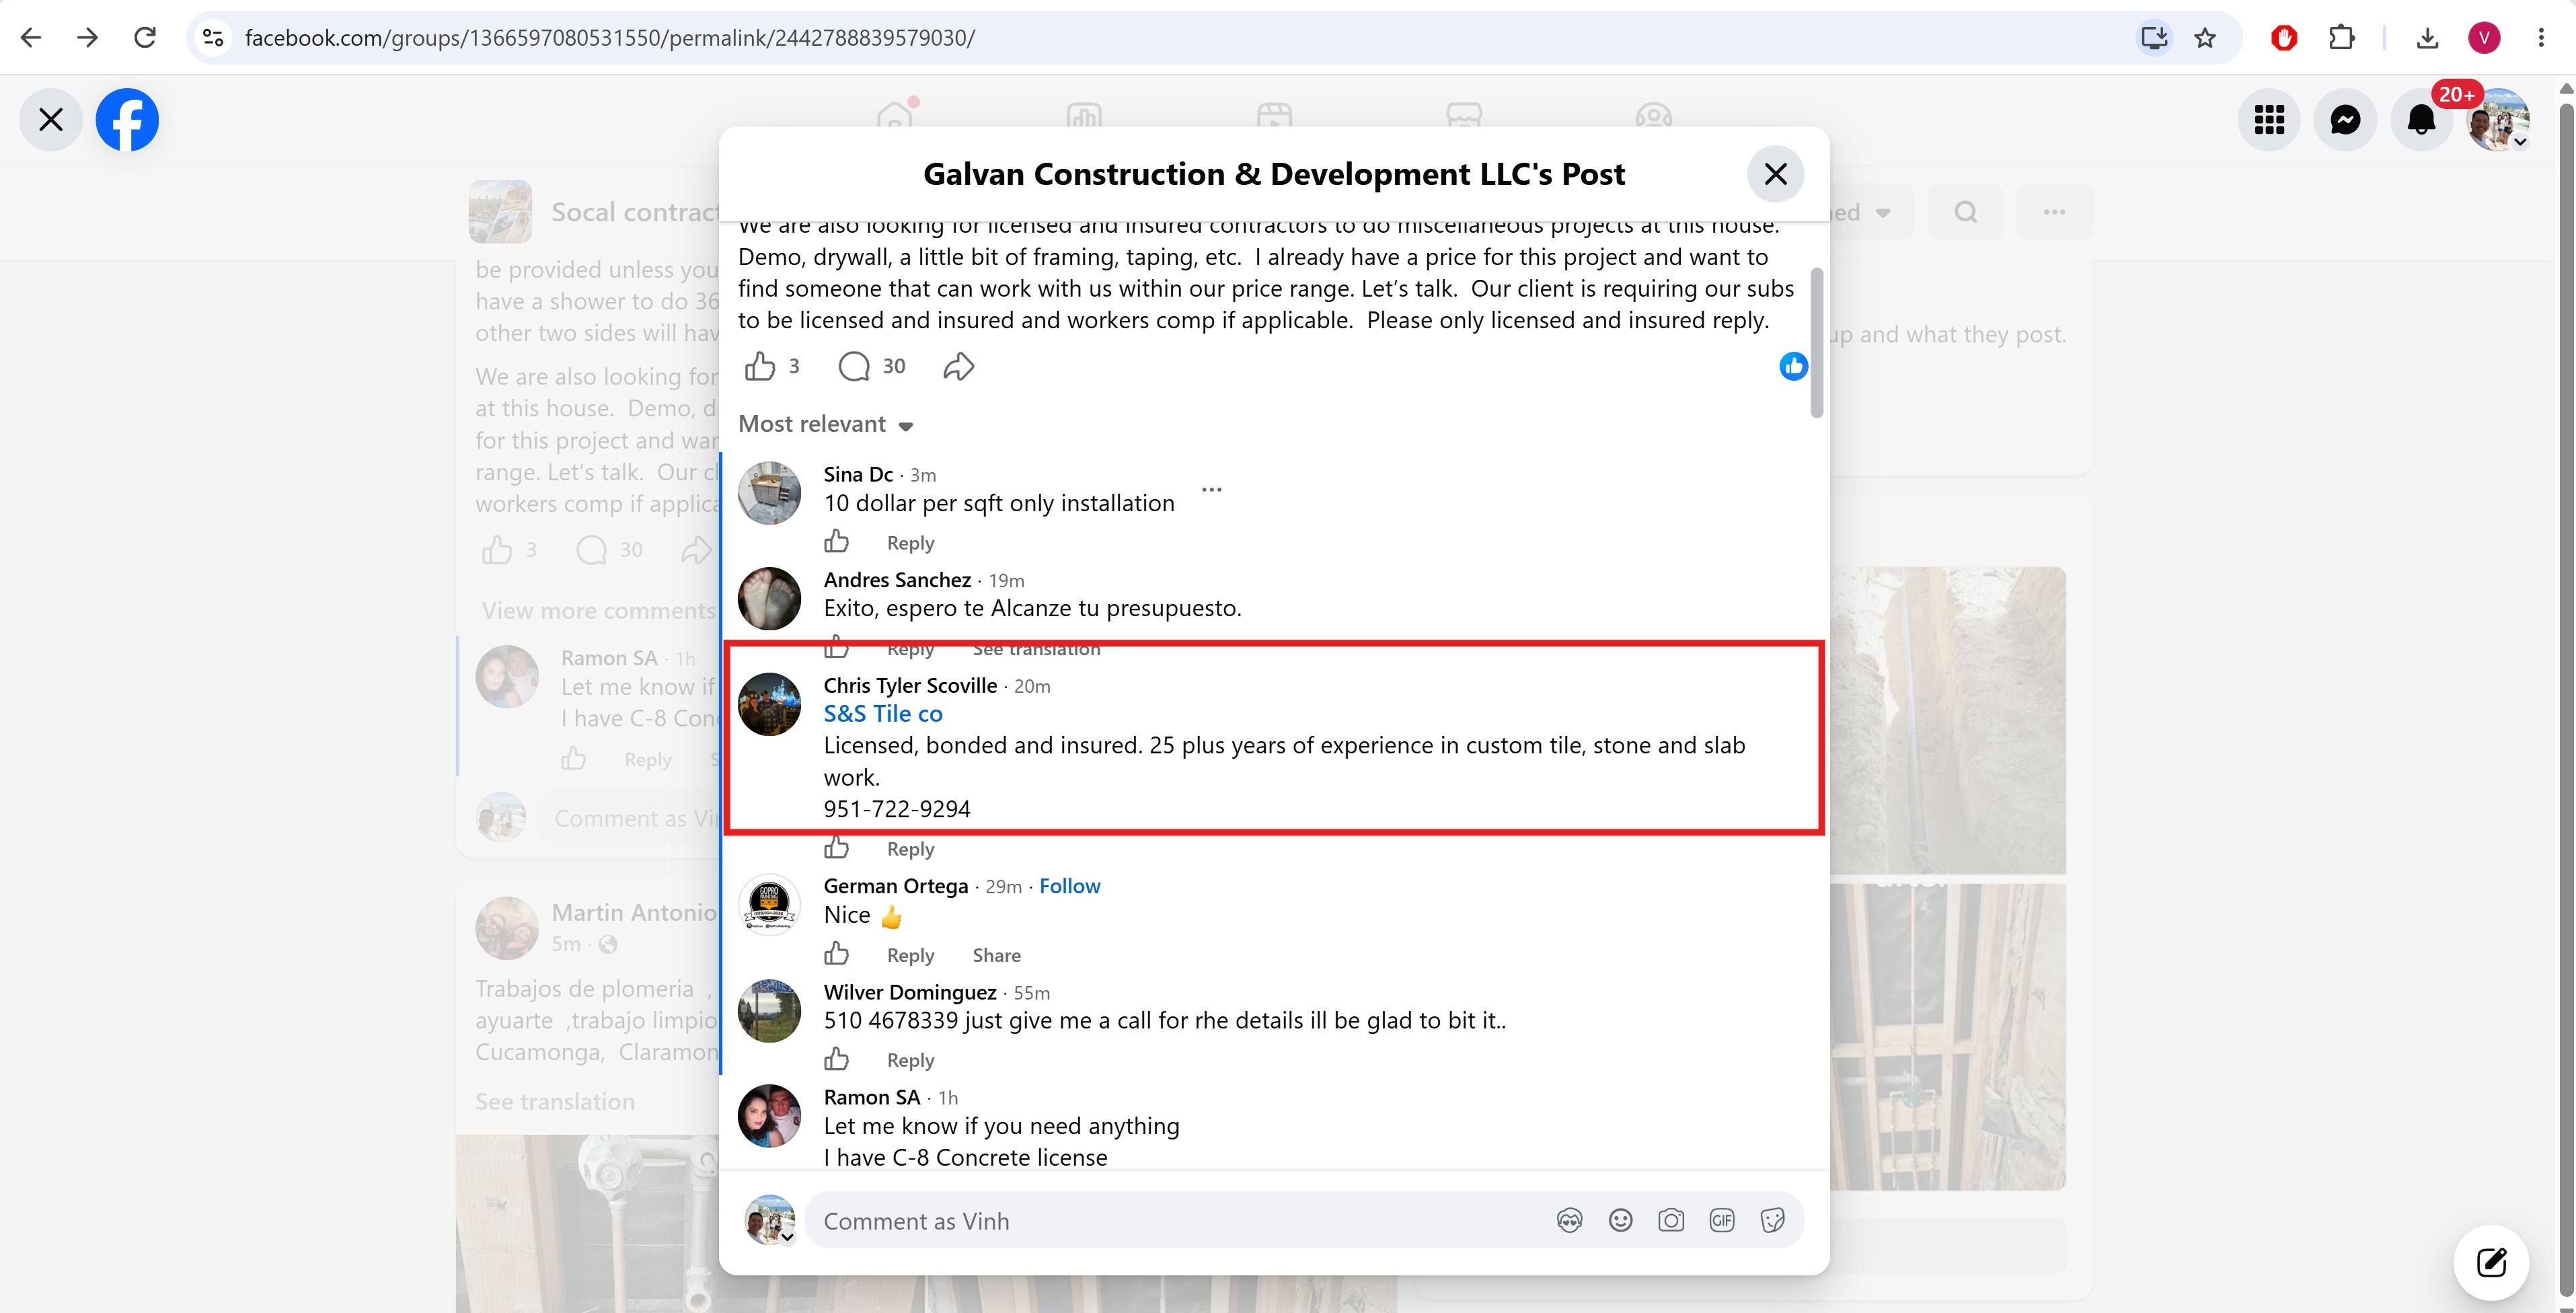Open Most relevant comment sorting dropdown
Viewport: 2576px width, 1313px height.
coord(826,424)
